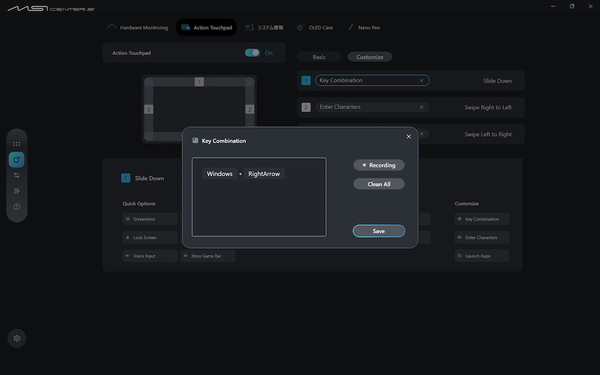Click the MSI Center logo

pos(51,8)
